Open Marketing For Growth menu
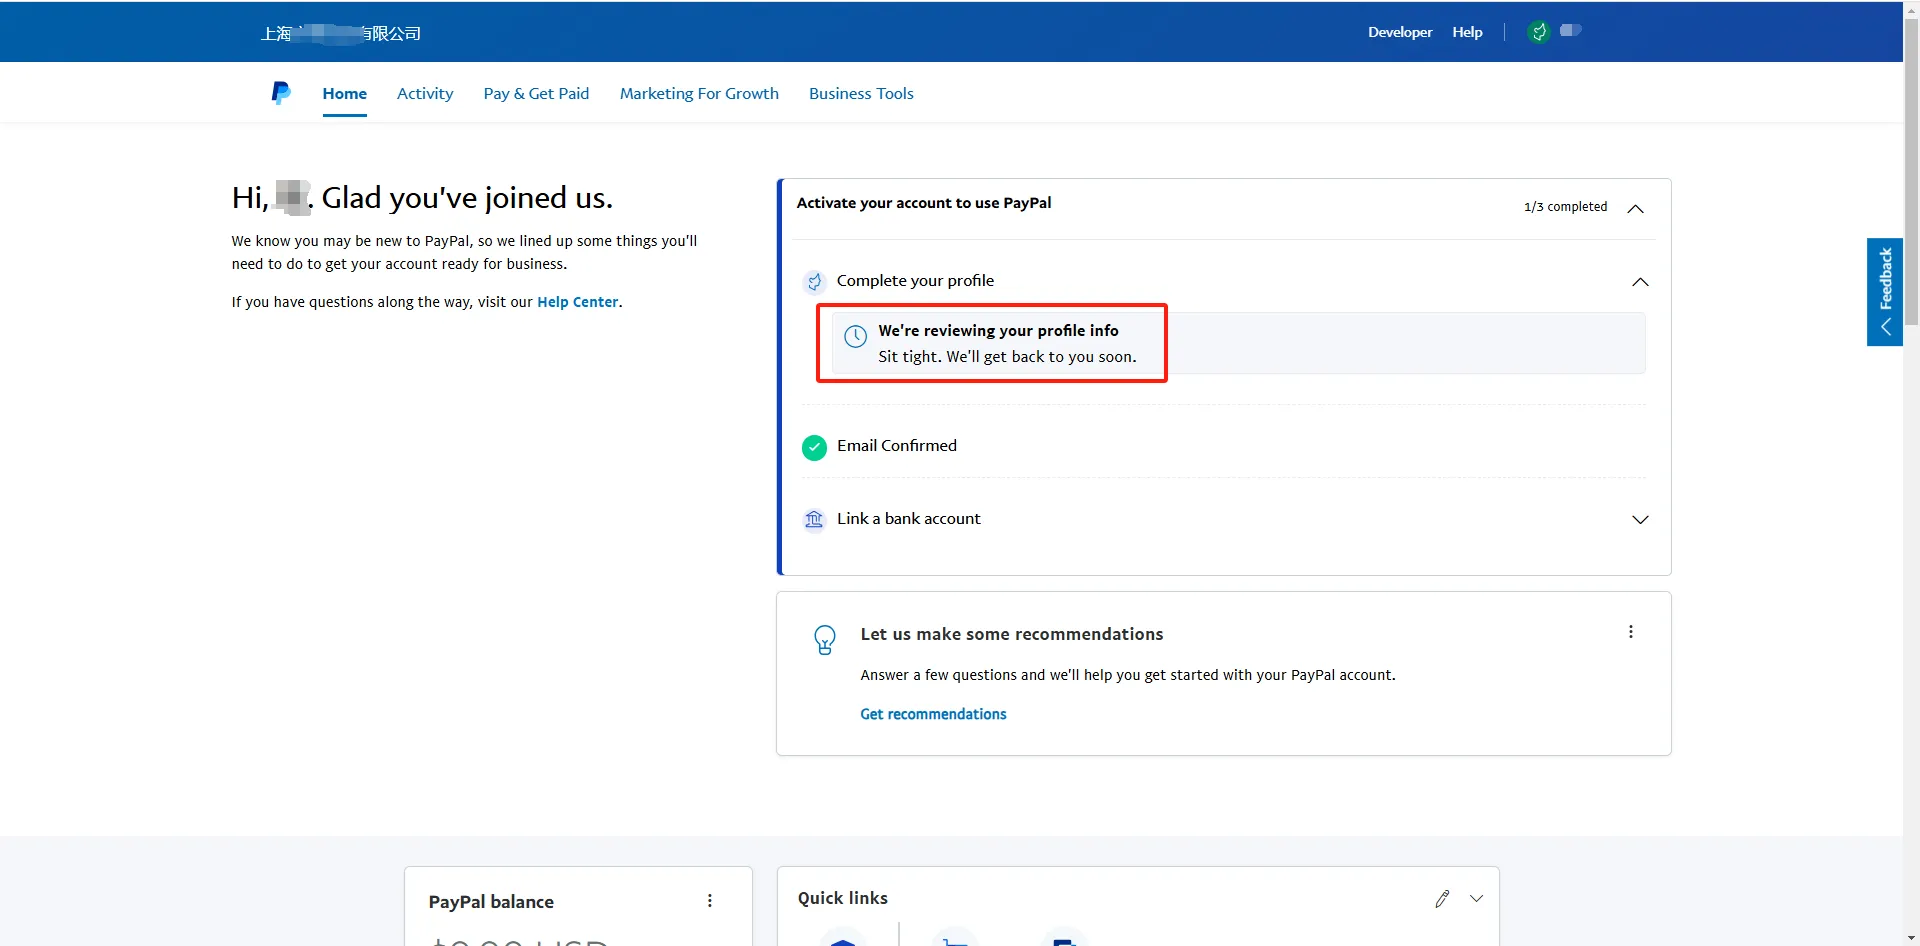 pyautogui.click(x=699, y=94)
